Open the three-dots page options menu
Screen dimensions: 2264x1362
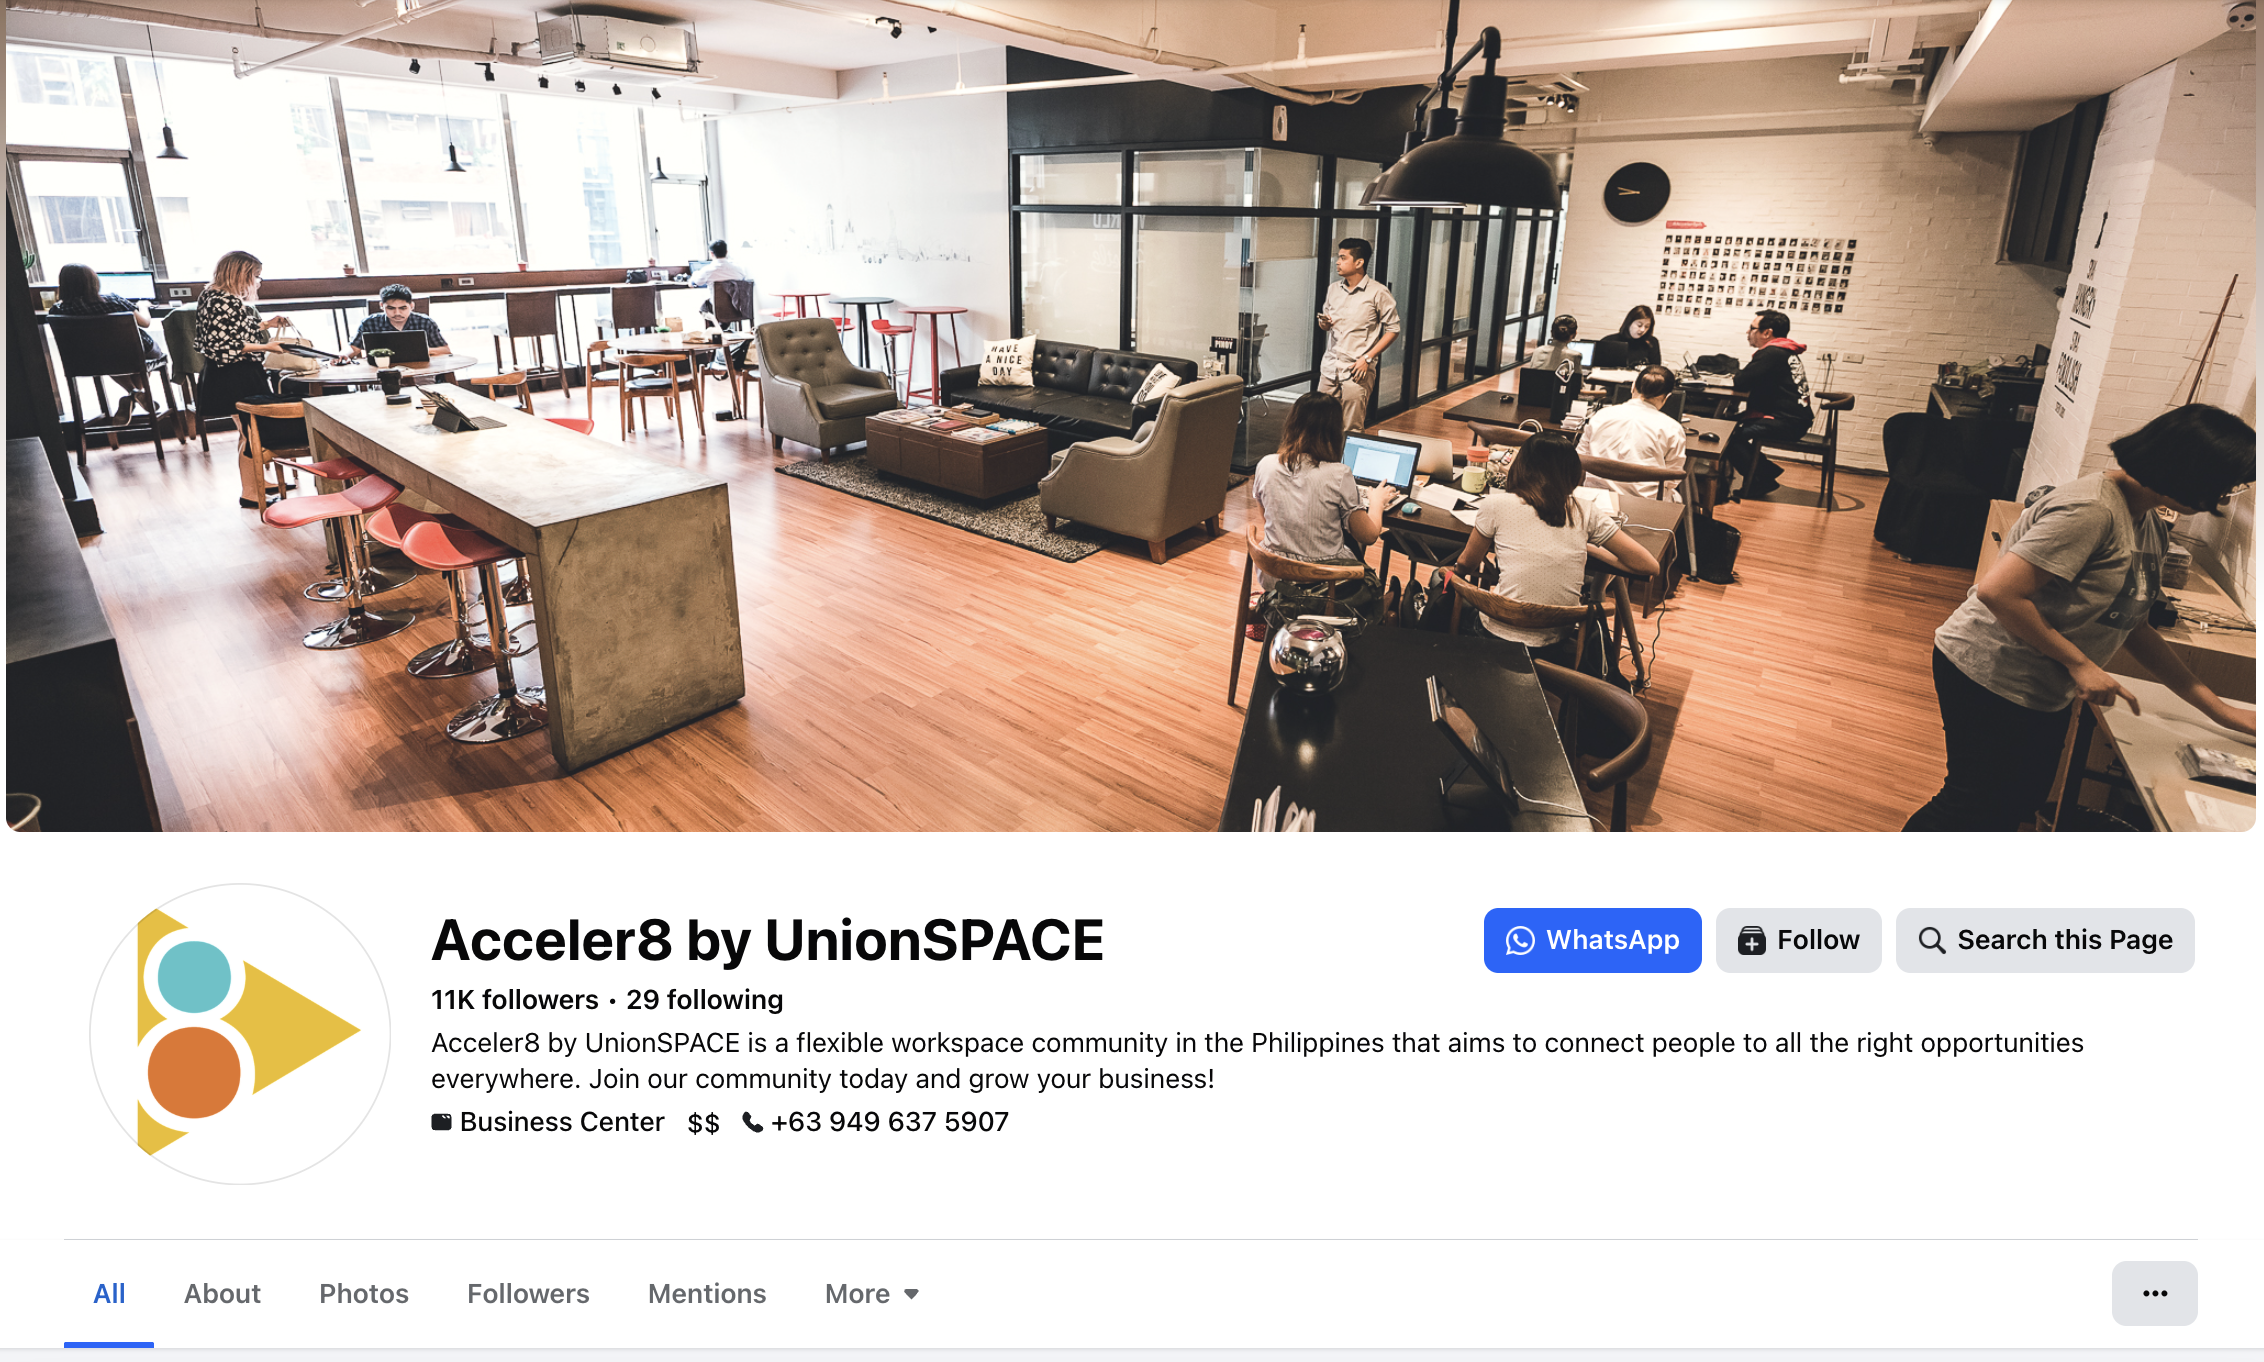[x=2154, y=1293]
